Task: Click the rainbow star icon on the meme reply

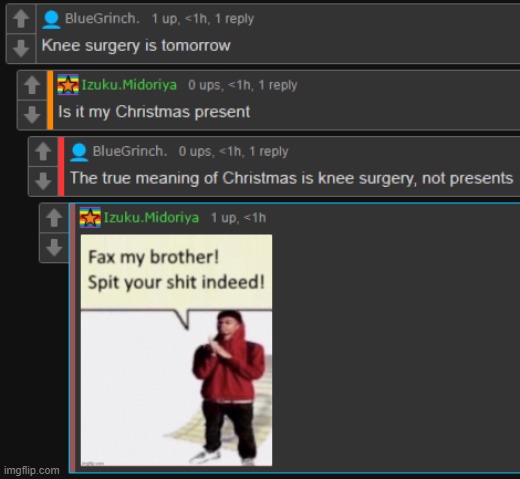Action: [90, 217]
